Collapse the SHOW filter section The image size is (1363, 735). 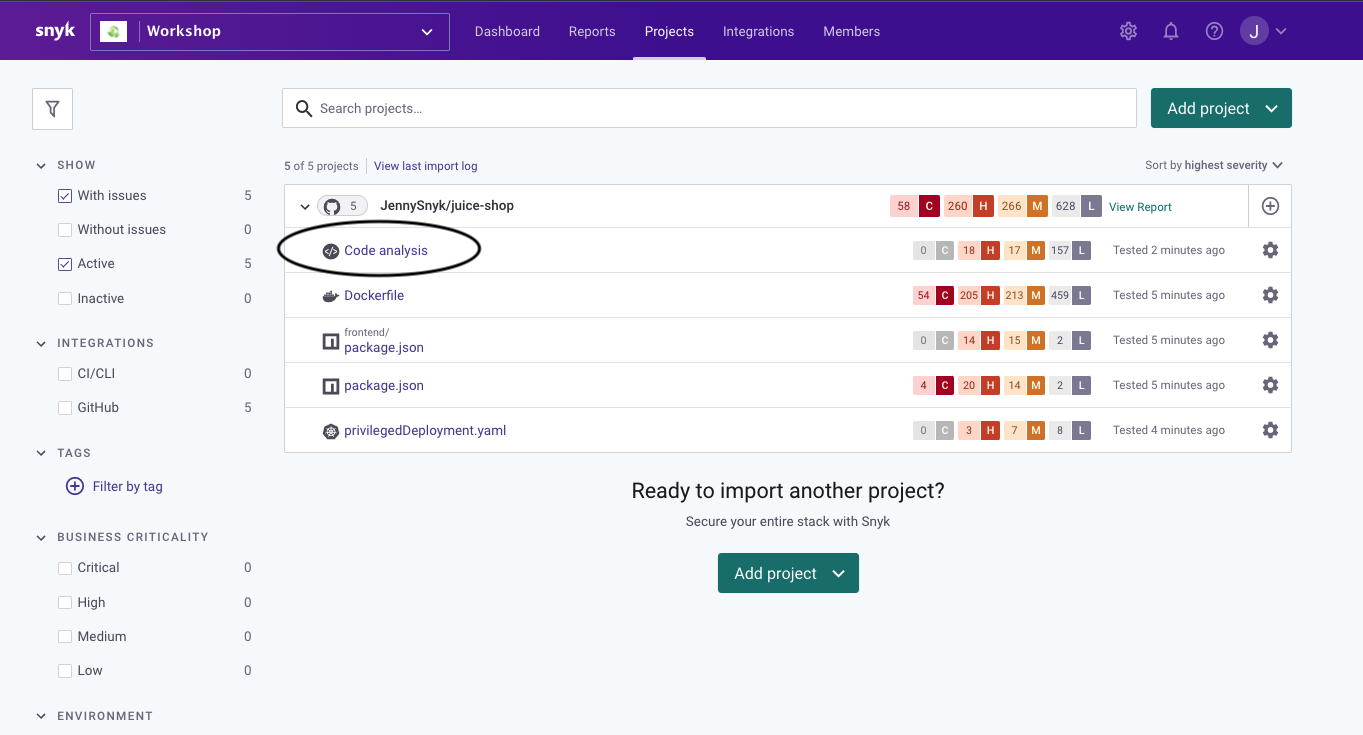click(x=41, y=166)
